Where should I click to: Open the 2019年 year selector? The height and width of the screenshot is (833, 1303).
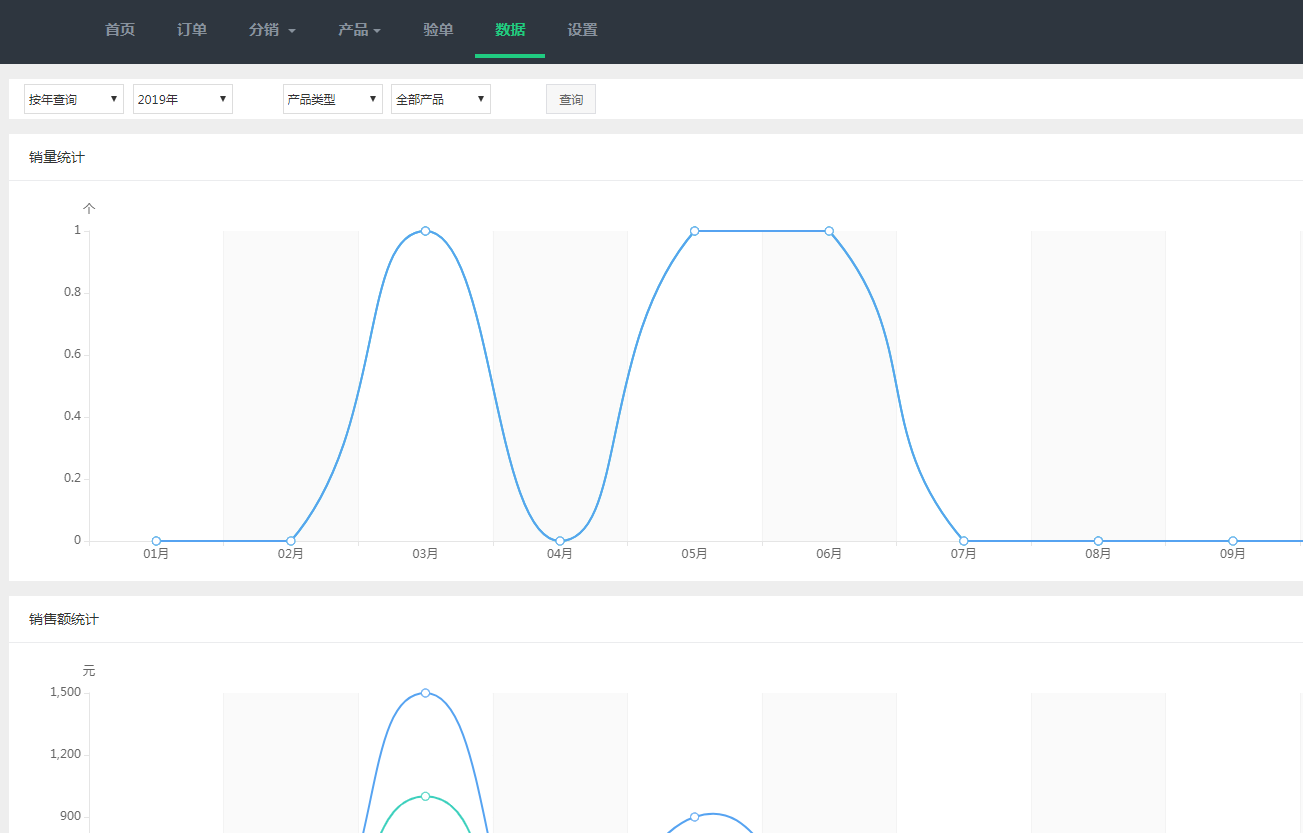(x=183, y=99)
